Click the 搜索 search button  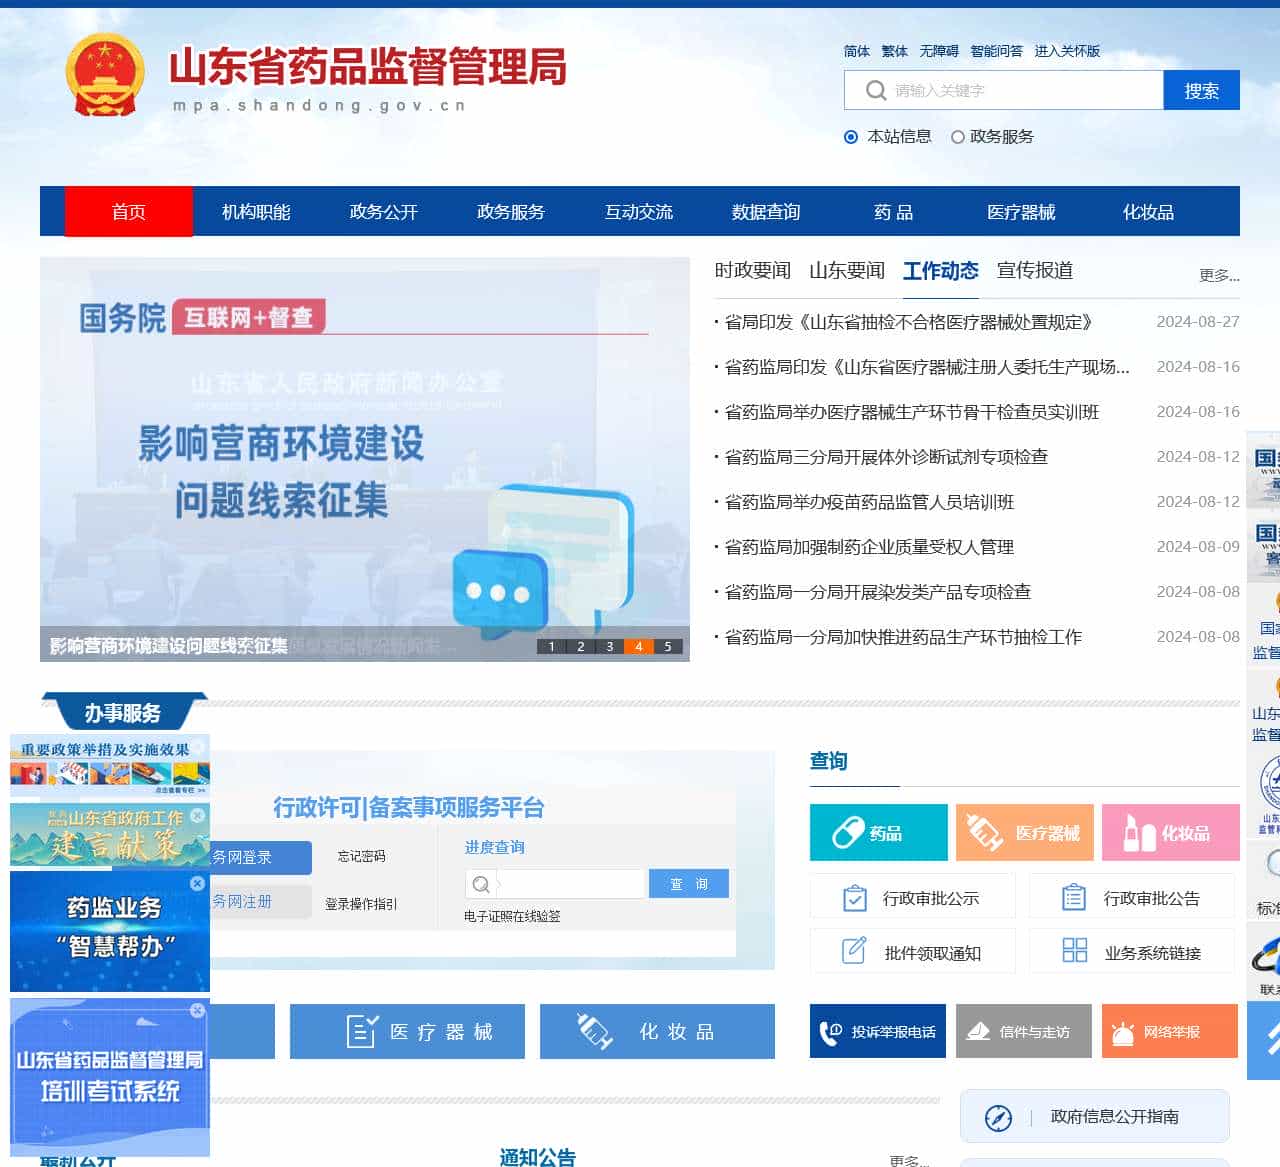coord(1201,90)
